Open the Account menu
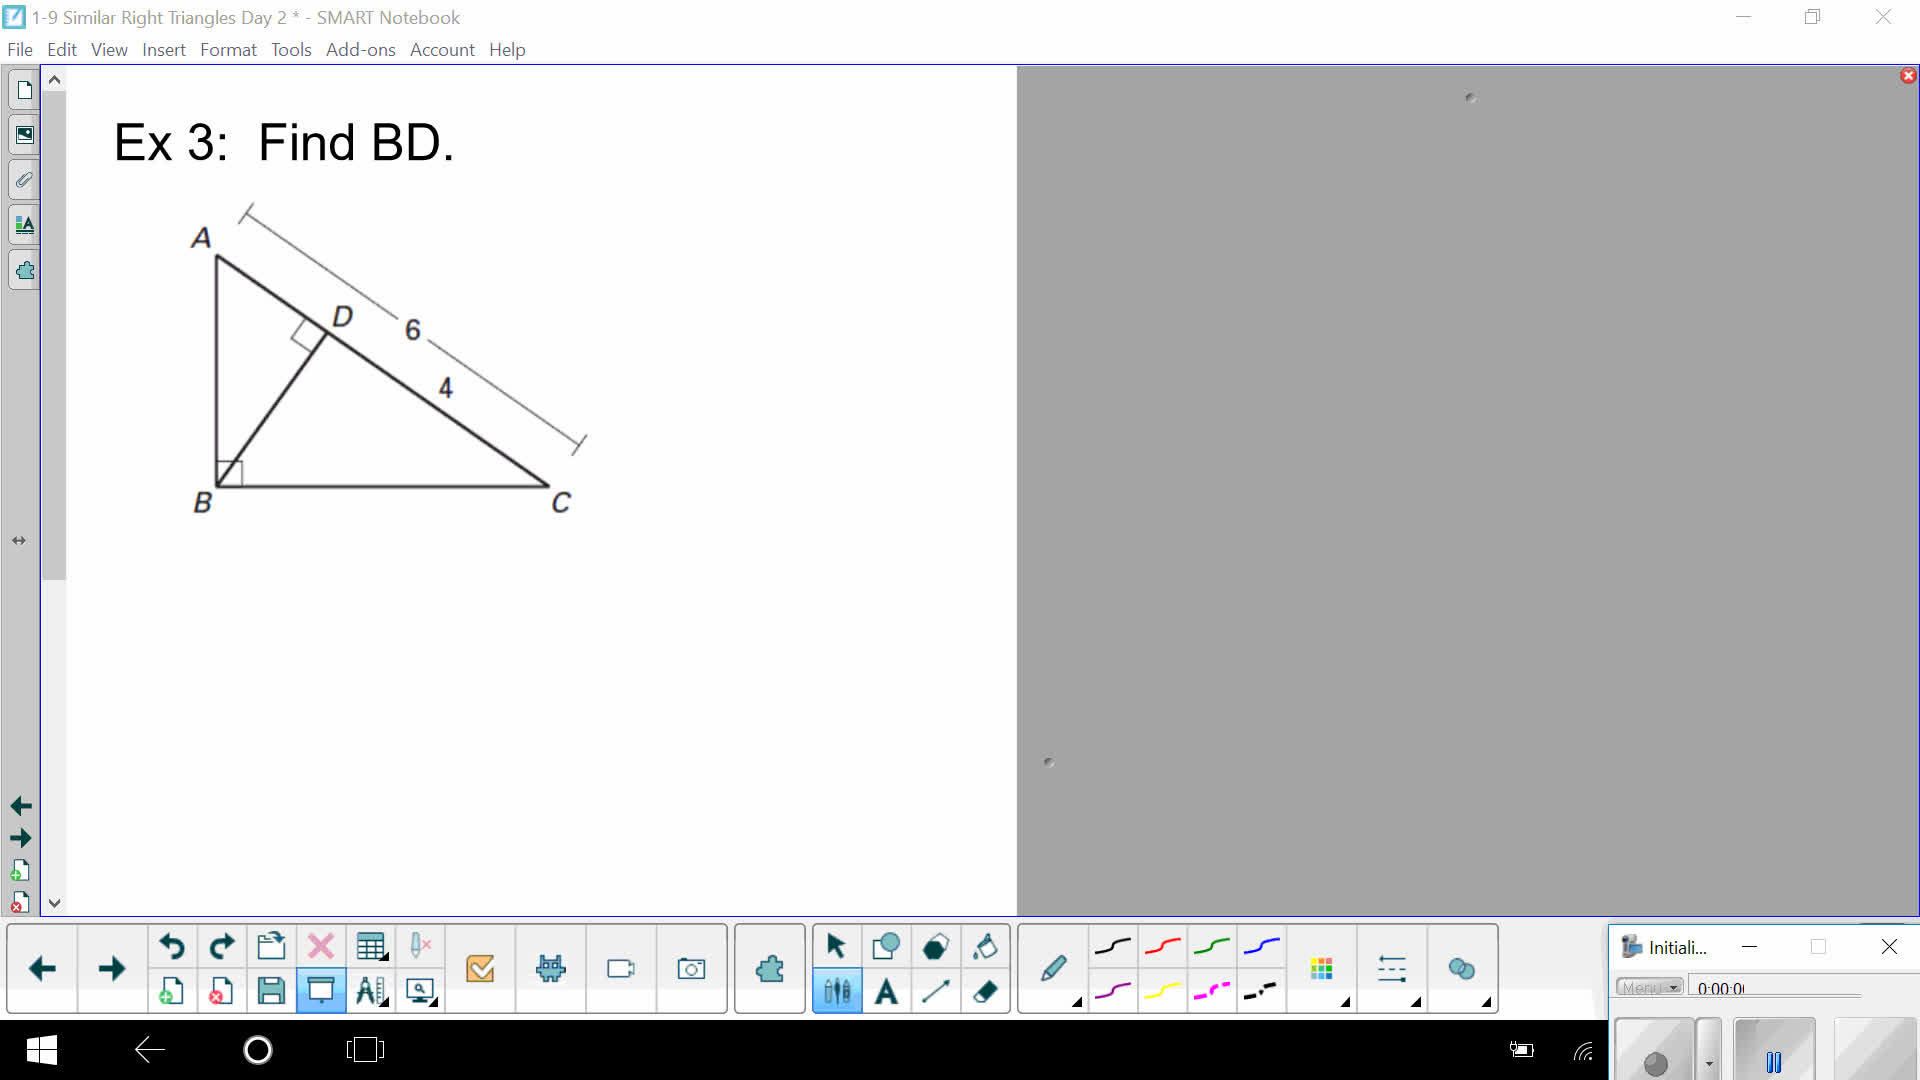 tap(442, 50)
